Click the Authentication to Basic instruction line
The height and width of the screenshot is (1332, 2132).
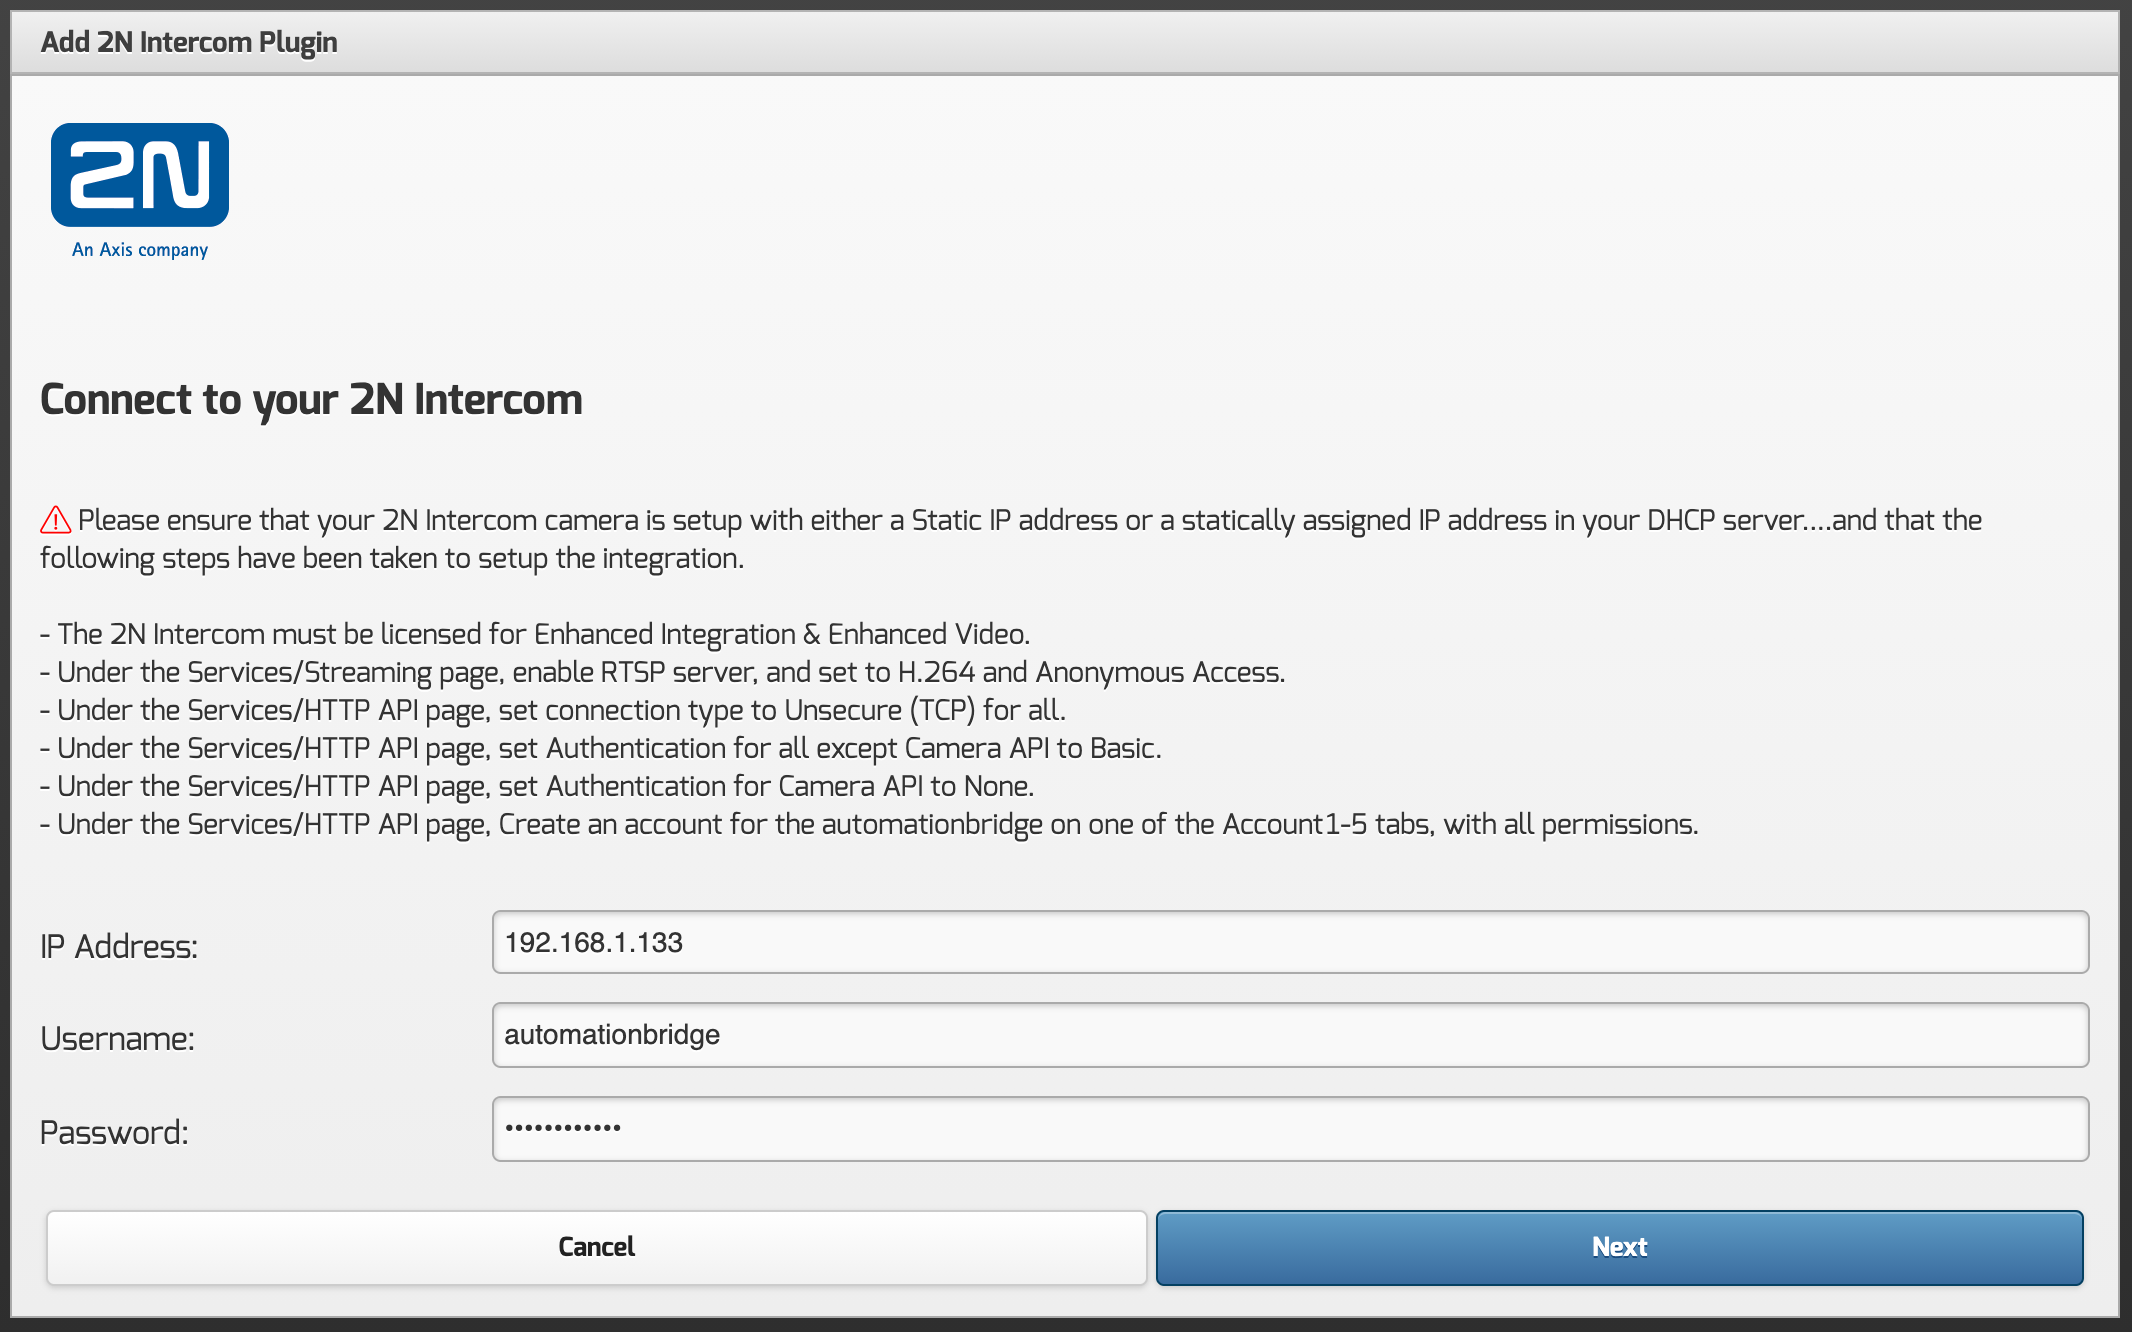600,749
